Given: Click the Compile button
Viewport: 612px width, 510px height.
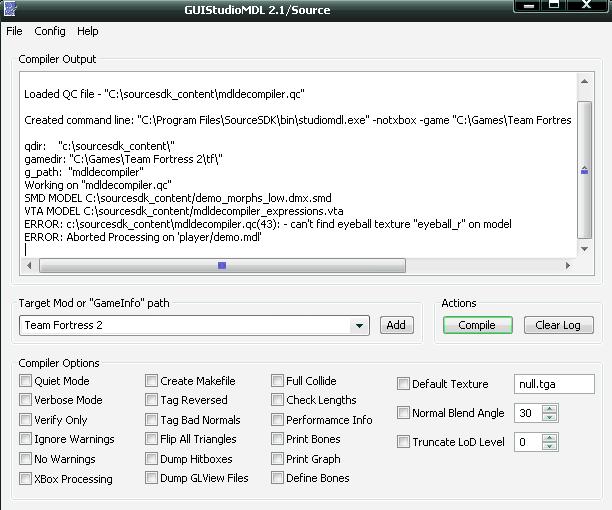Looking at the screenshot, I should [477, 325].
